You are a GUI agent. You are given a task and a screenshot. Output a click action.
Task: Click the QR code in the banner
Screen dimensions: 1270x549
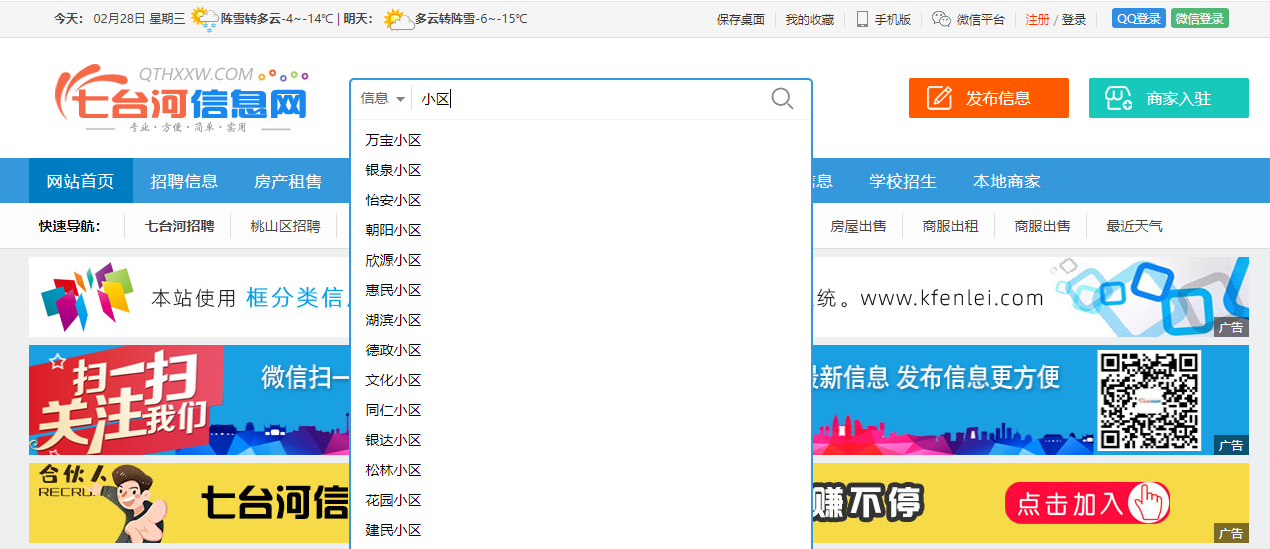pos(1148,400)
